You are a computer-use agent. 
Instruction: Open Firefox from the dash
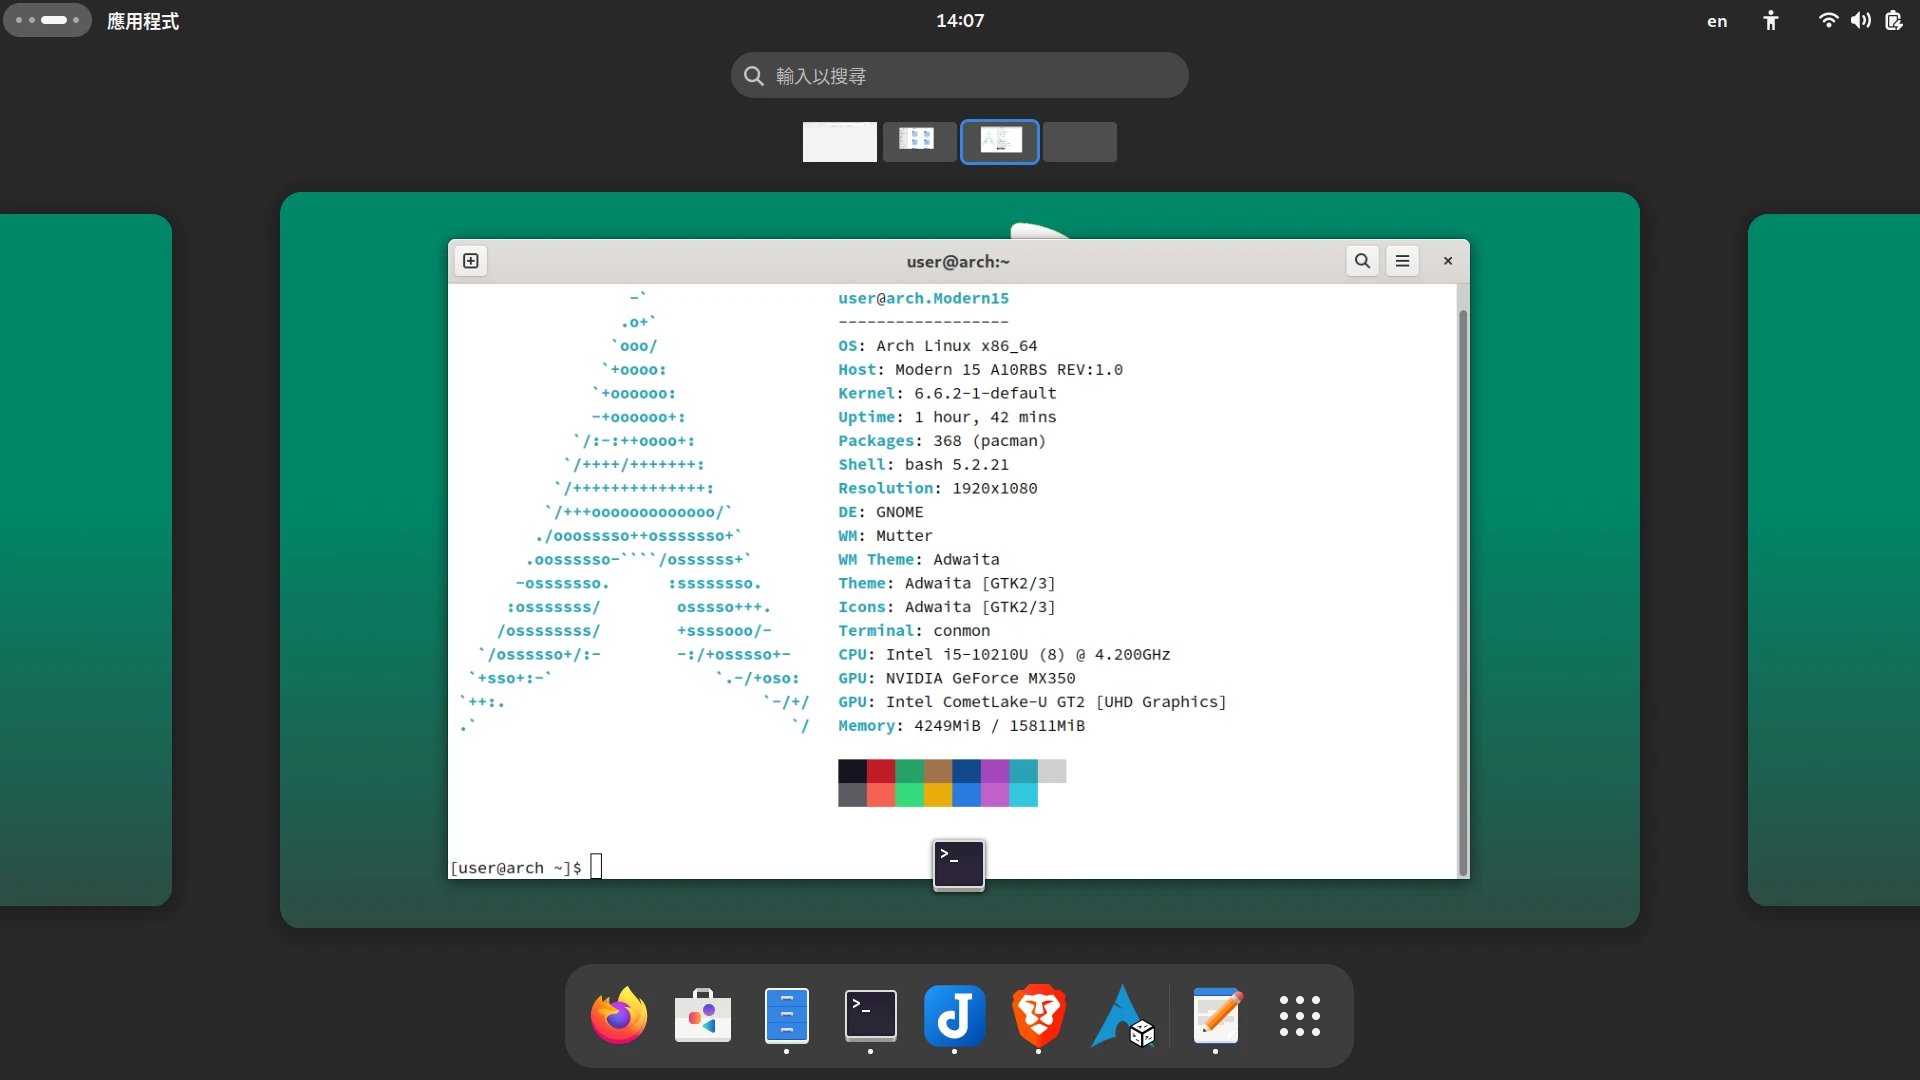618,1016
